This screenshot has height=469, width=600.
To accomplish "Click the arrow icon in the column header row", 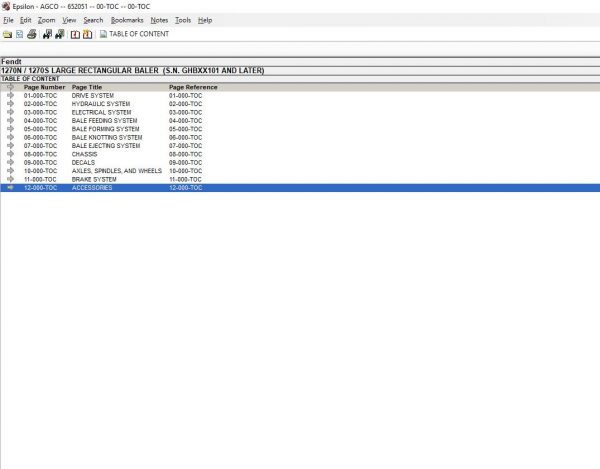I will pyautogui.click(x=10, y=87).
